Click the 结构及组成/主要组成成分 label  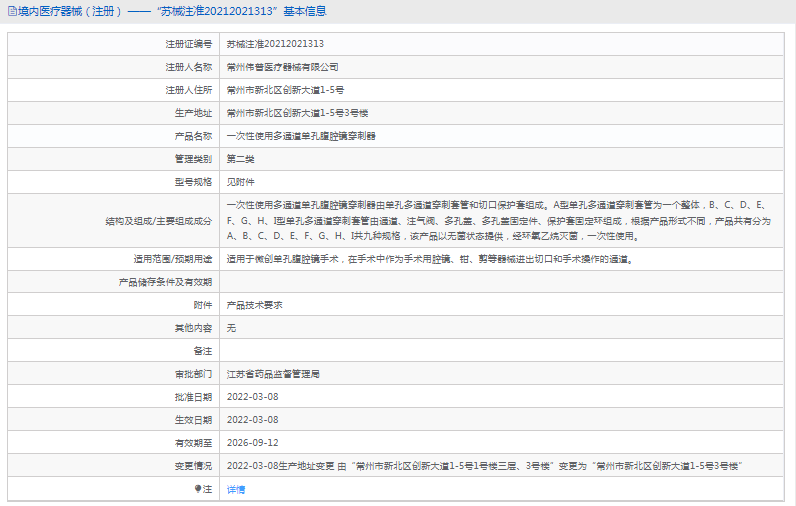[x=158, y=221]
